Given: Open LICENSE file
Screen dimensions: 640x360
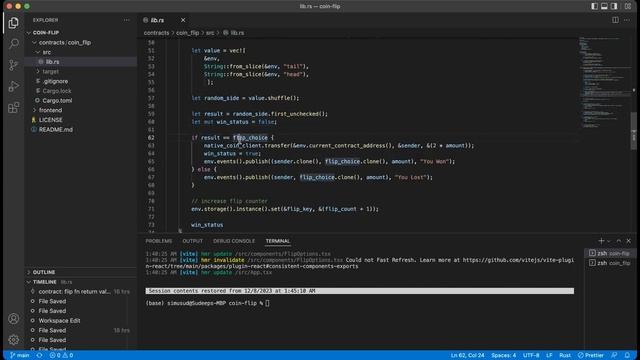Looking at the screenshot, I should tap(81, 120).
